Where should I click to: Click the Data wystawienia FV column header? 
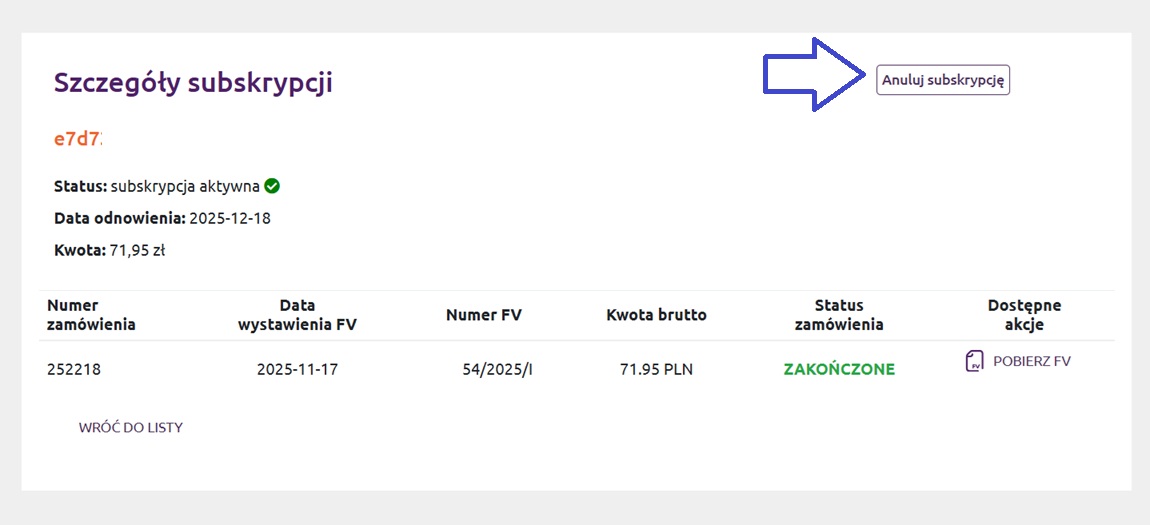(x=297, y=315)
